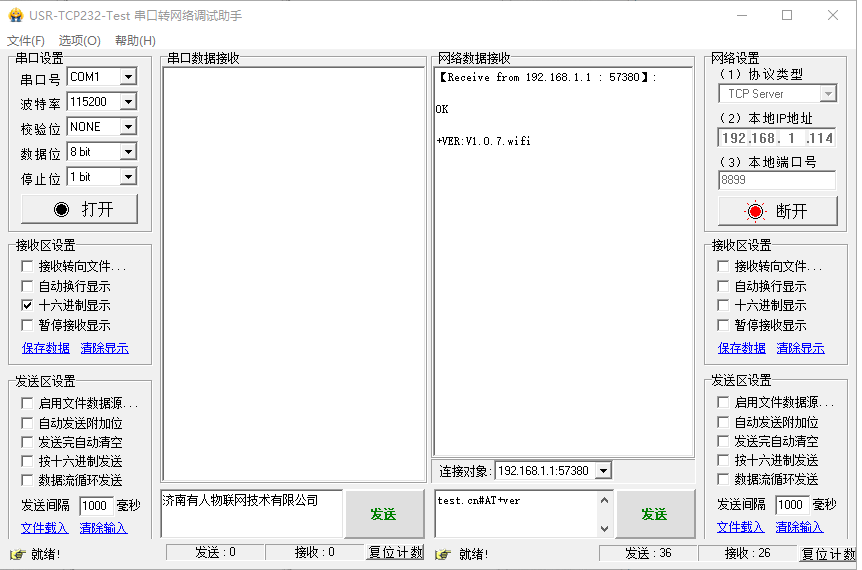Click network 清除输入 link
Viewport: 862px width, 570px height.
point(799,527)
